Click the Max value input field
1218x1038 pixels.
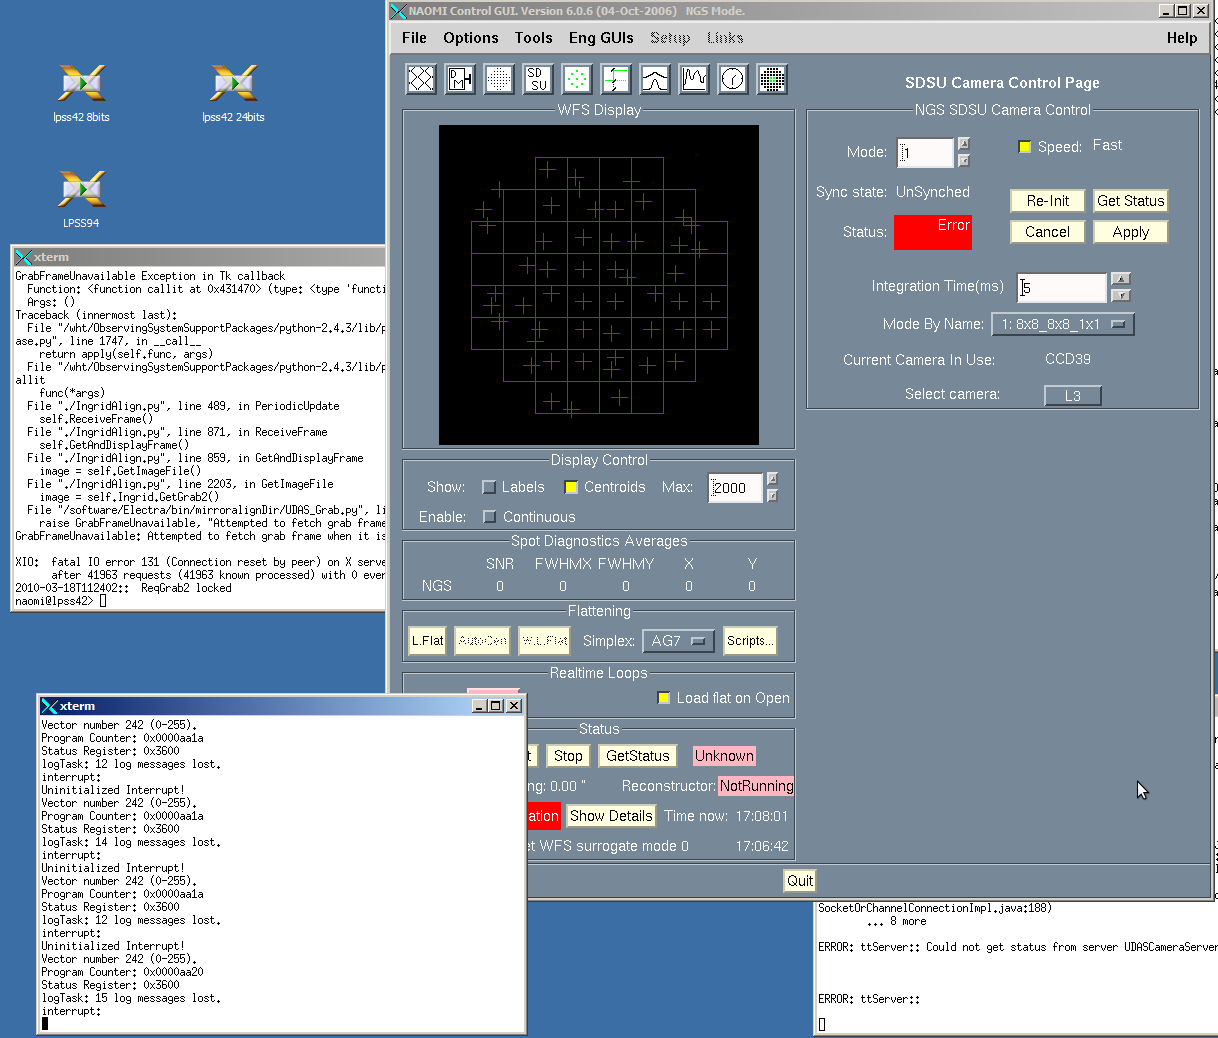pos(735,488)
